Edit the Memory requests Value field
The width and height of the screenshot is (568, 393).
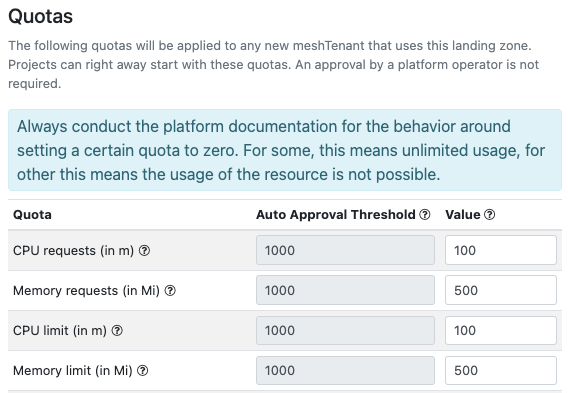tap(501, 290)
